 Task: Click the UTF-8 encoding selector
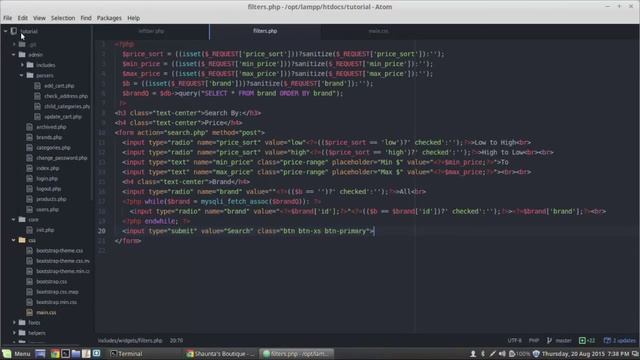514,340
